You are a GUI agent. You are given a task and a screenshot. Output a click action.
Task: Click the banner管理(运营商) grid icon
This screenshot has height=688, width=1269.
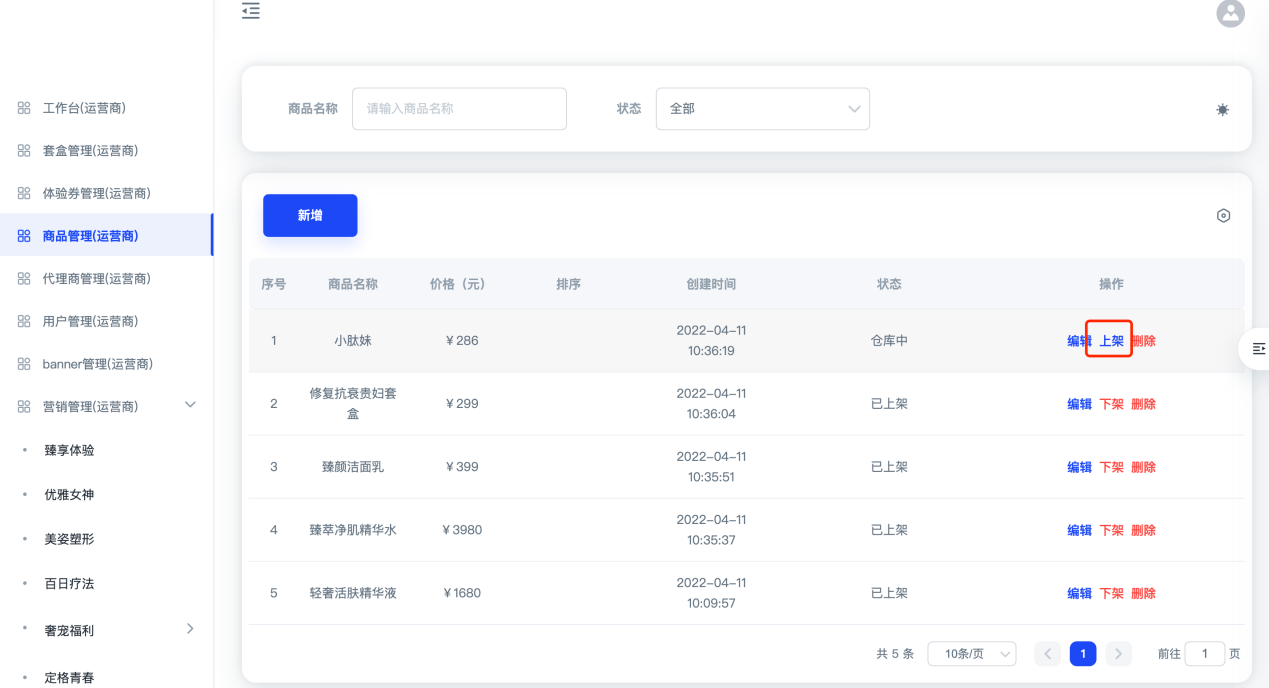[x=24, y=364]
